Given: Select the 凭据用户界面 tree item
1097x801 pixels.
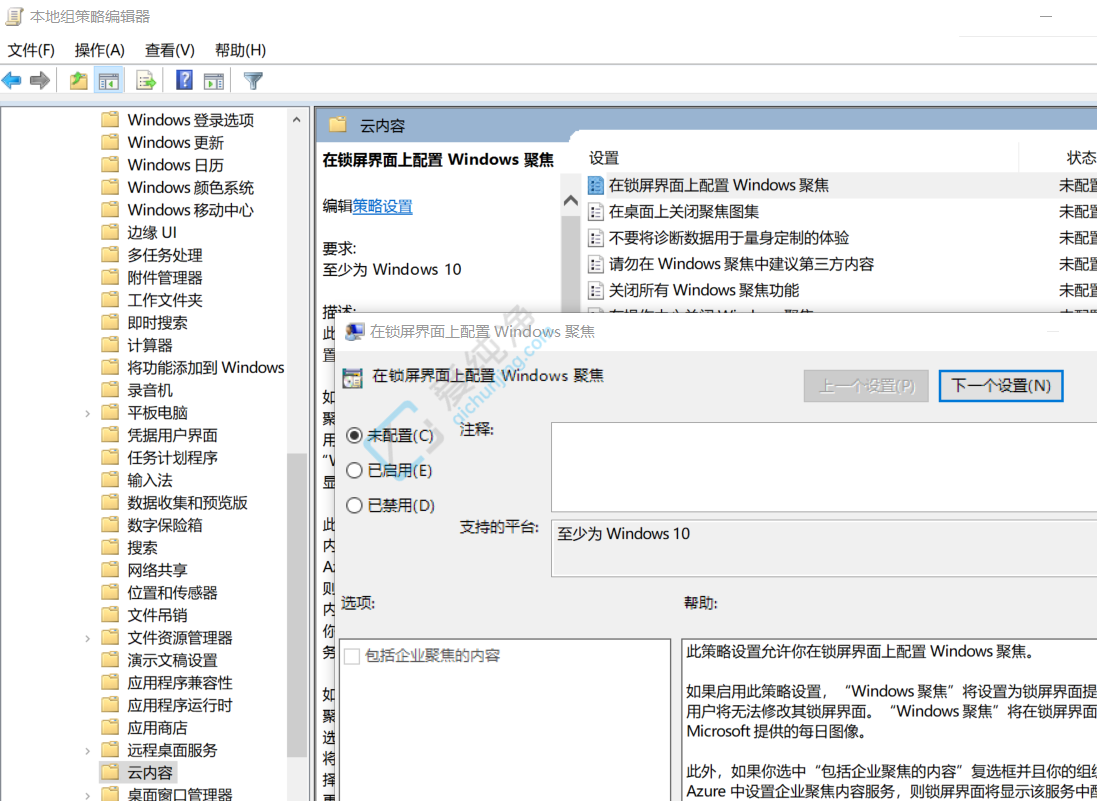Looking at the screenshot, I should (173, 435).
